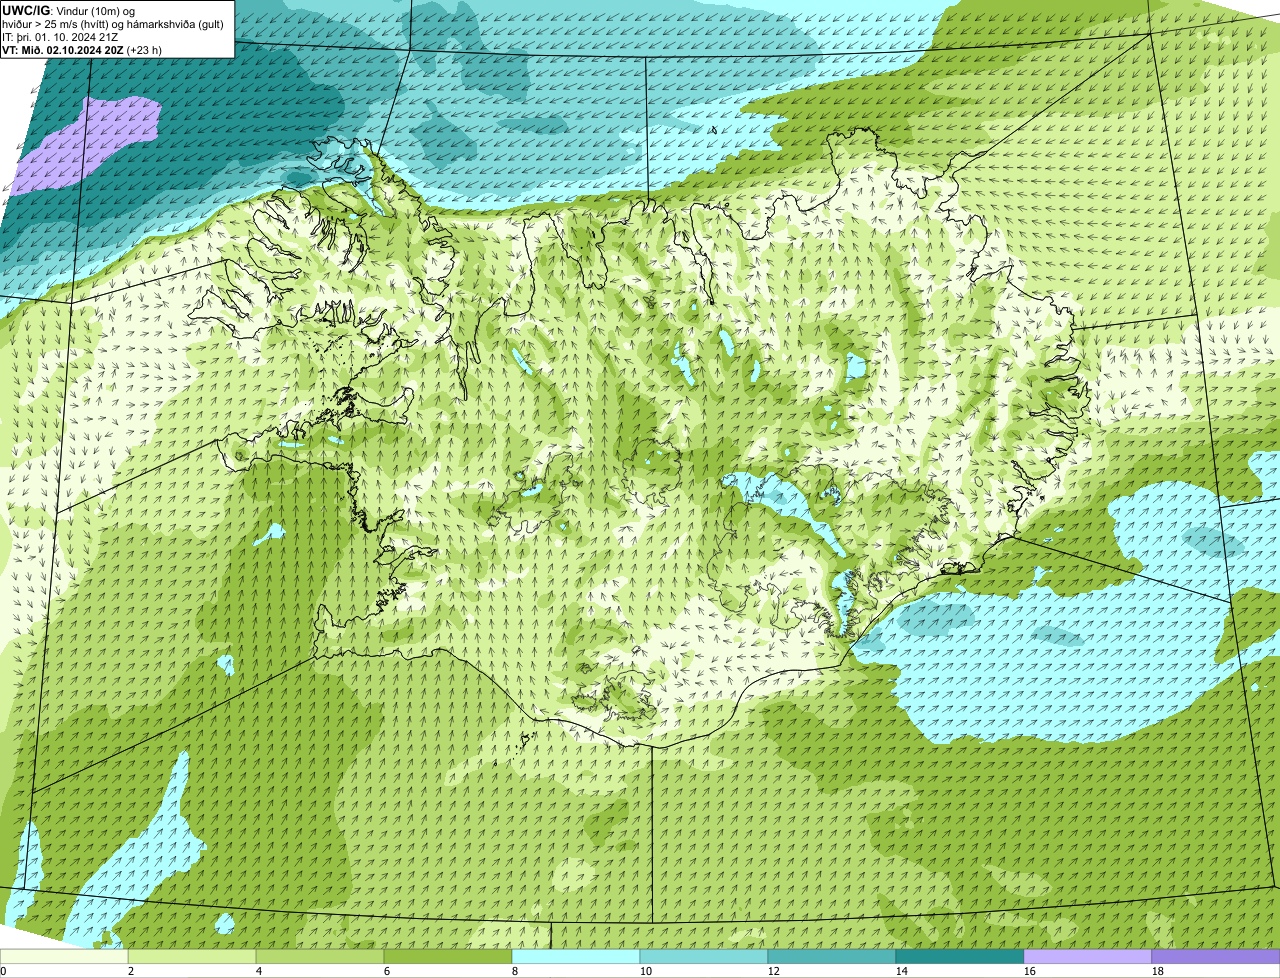The width and height of the screenshot is (1280, 978).
Task: Click the legend tick label '16'
Action: (x=1029, y=971)
